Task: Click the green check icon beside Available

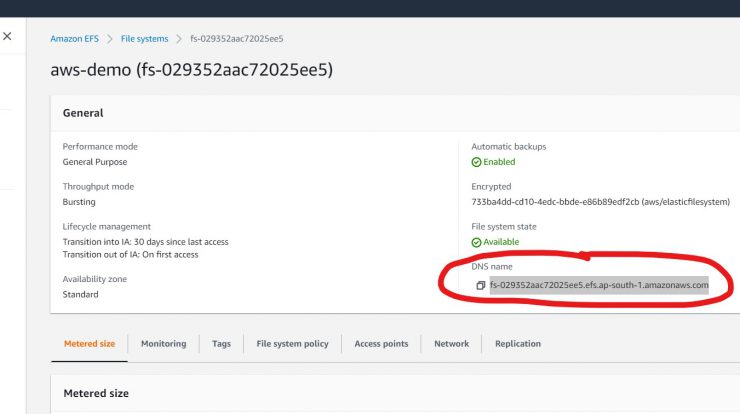Action: click(476, 242)
